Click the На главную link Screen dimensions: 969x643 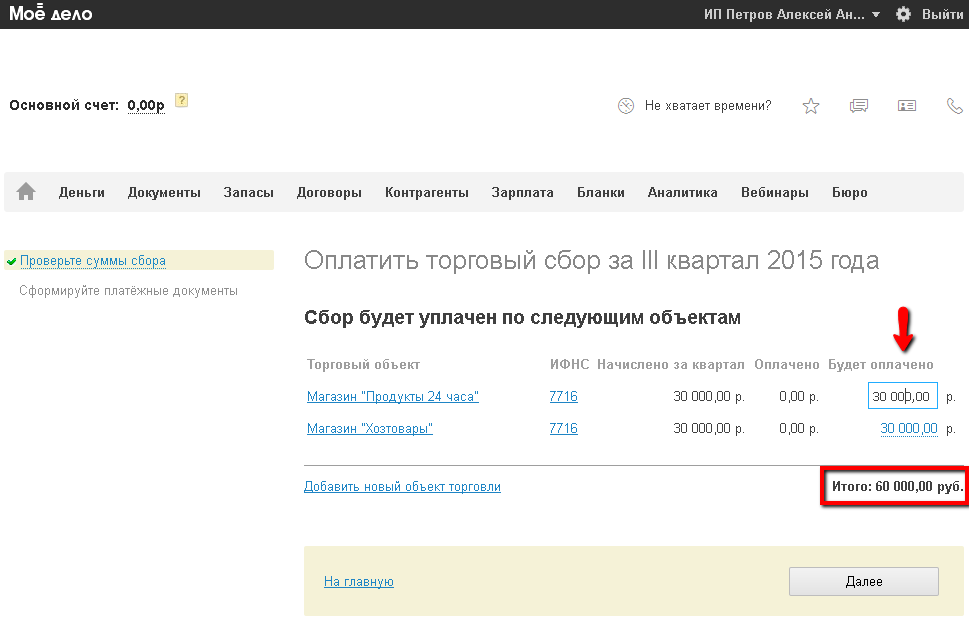(359, 582)
